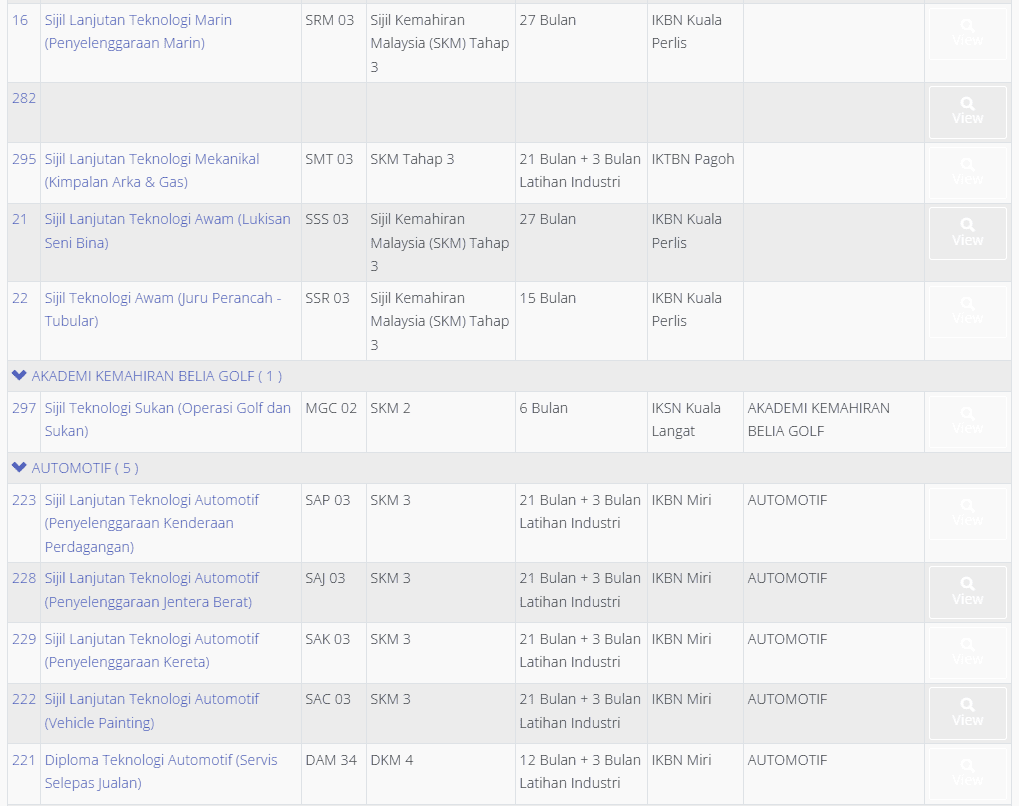This screenshot has height=806, width=1019.
Task: Open View for Juru Perancah - Tubular
Action: click(x=967, y=311)
